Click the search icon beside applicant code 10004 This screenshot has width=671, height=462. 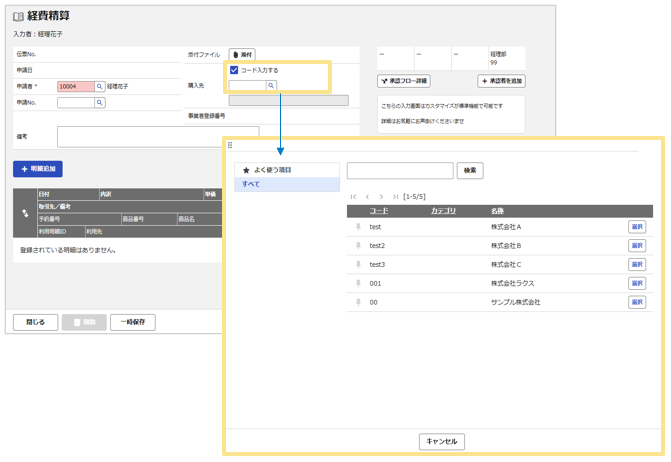pos(100,86)
